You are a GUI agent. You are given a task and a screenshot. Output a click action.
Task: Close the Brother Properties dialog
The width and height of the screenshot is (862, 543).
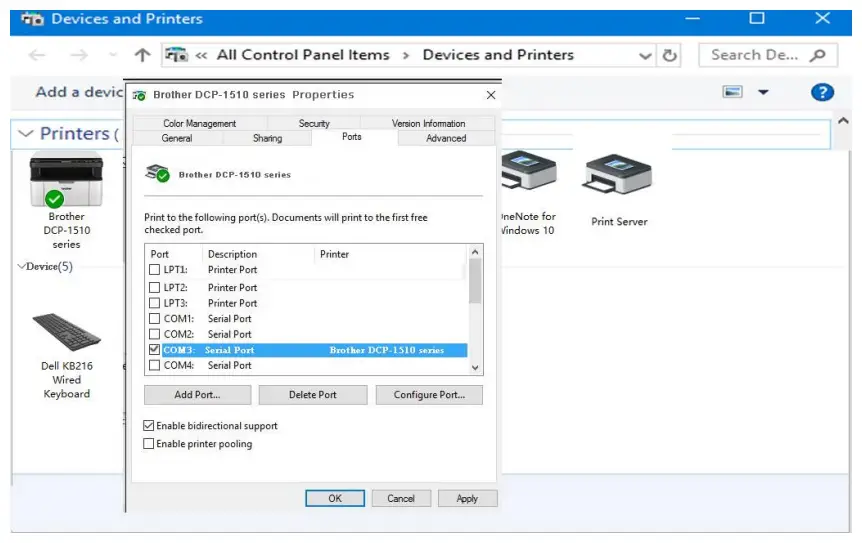pos(491,95)
